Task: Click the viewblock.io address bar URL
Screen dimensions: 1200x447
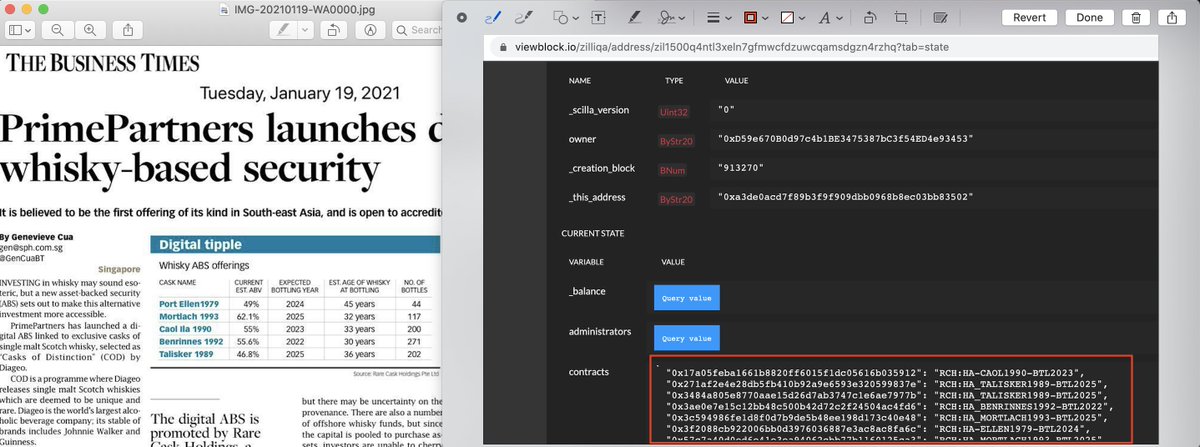Action: [x=729, y=47]
